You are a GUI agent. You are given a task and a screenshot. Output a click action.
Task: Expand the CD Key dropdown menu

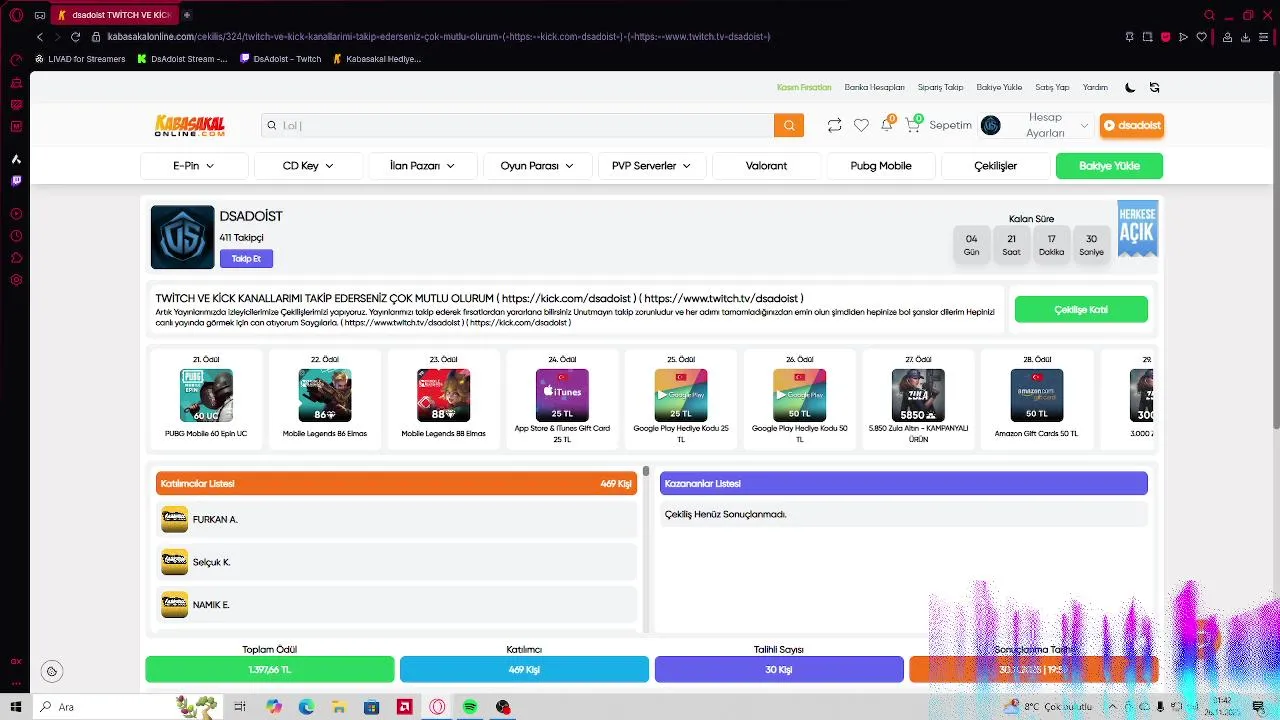coord(308,166)
